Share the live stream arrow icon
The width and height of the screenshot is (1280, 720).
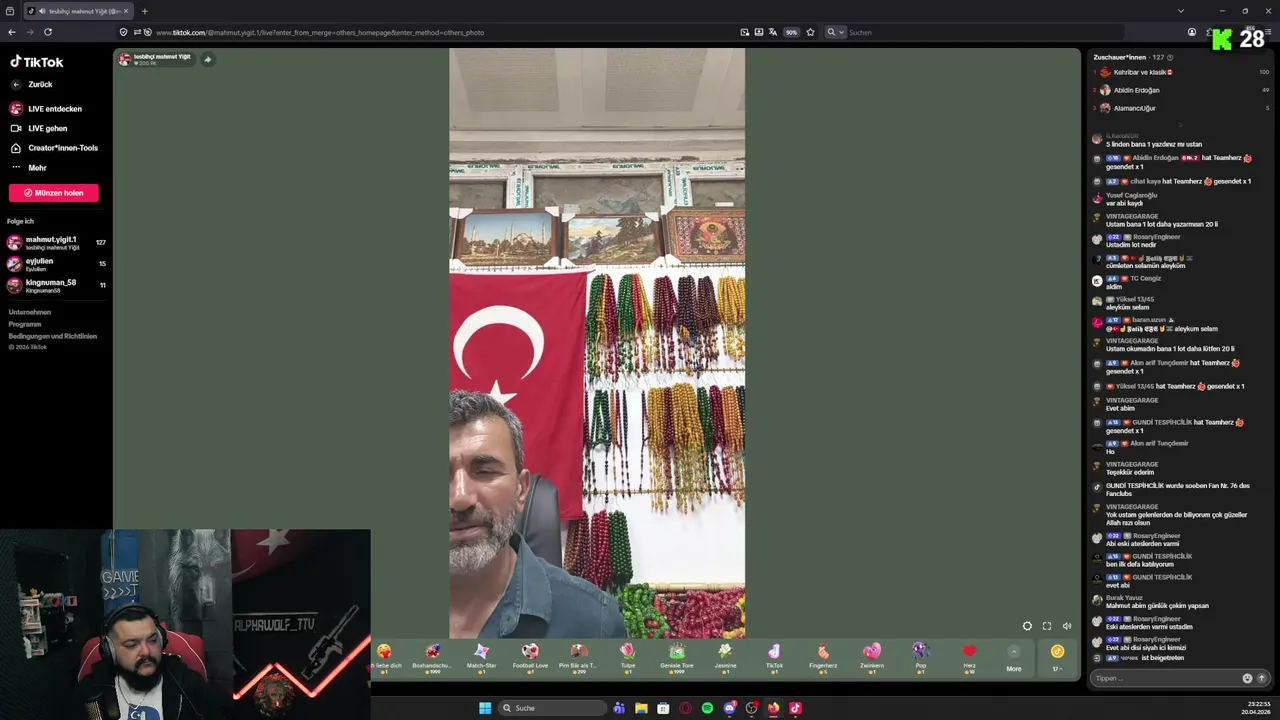point(207,59)
